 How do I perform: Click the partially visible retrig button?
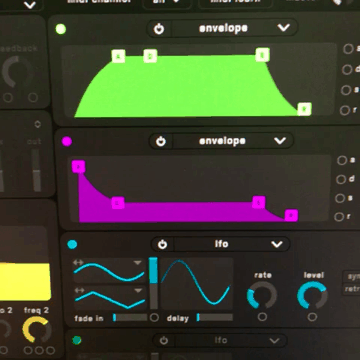(351, 289)
